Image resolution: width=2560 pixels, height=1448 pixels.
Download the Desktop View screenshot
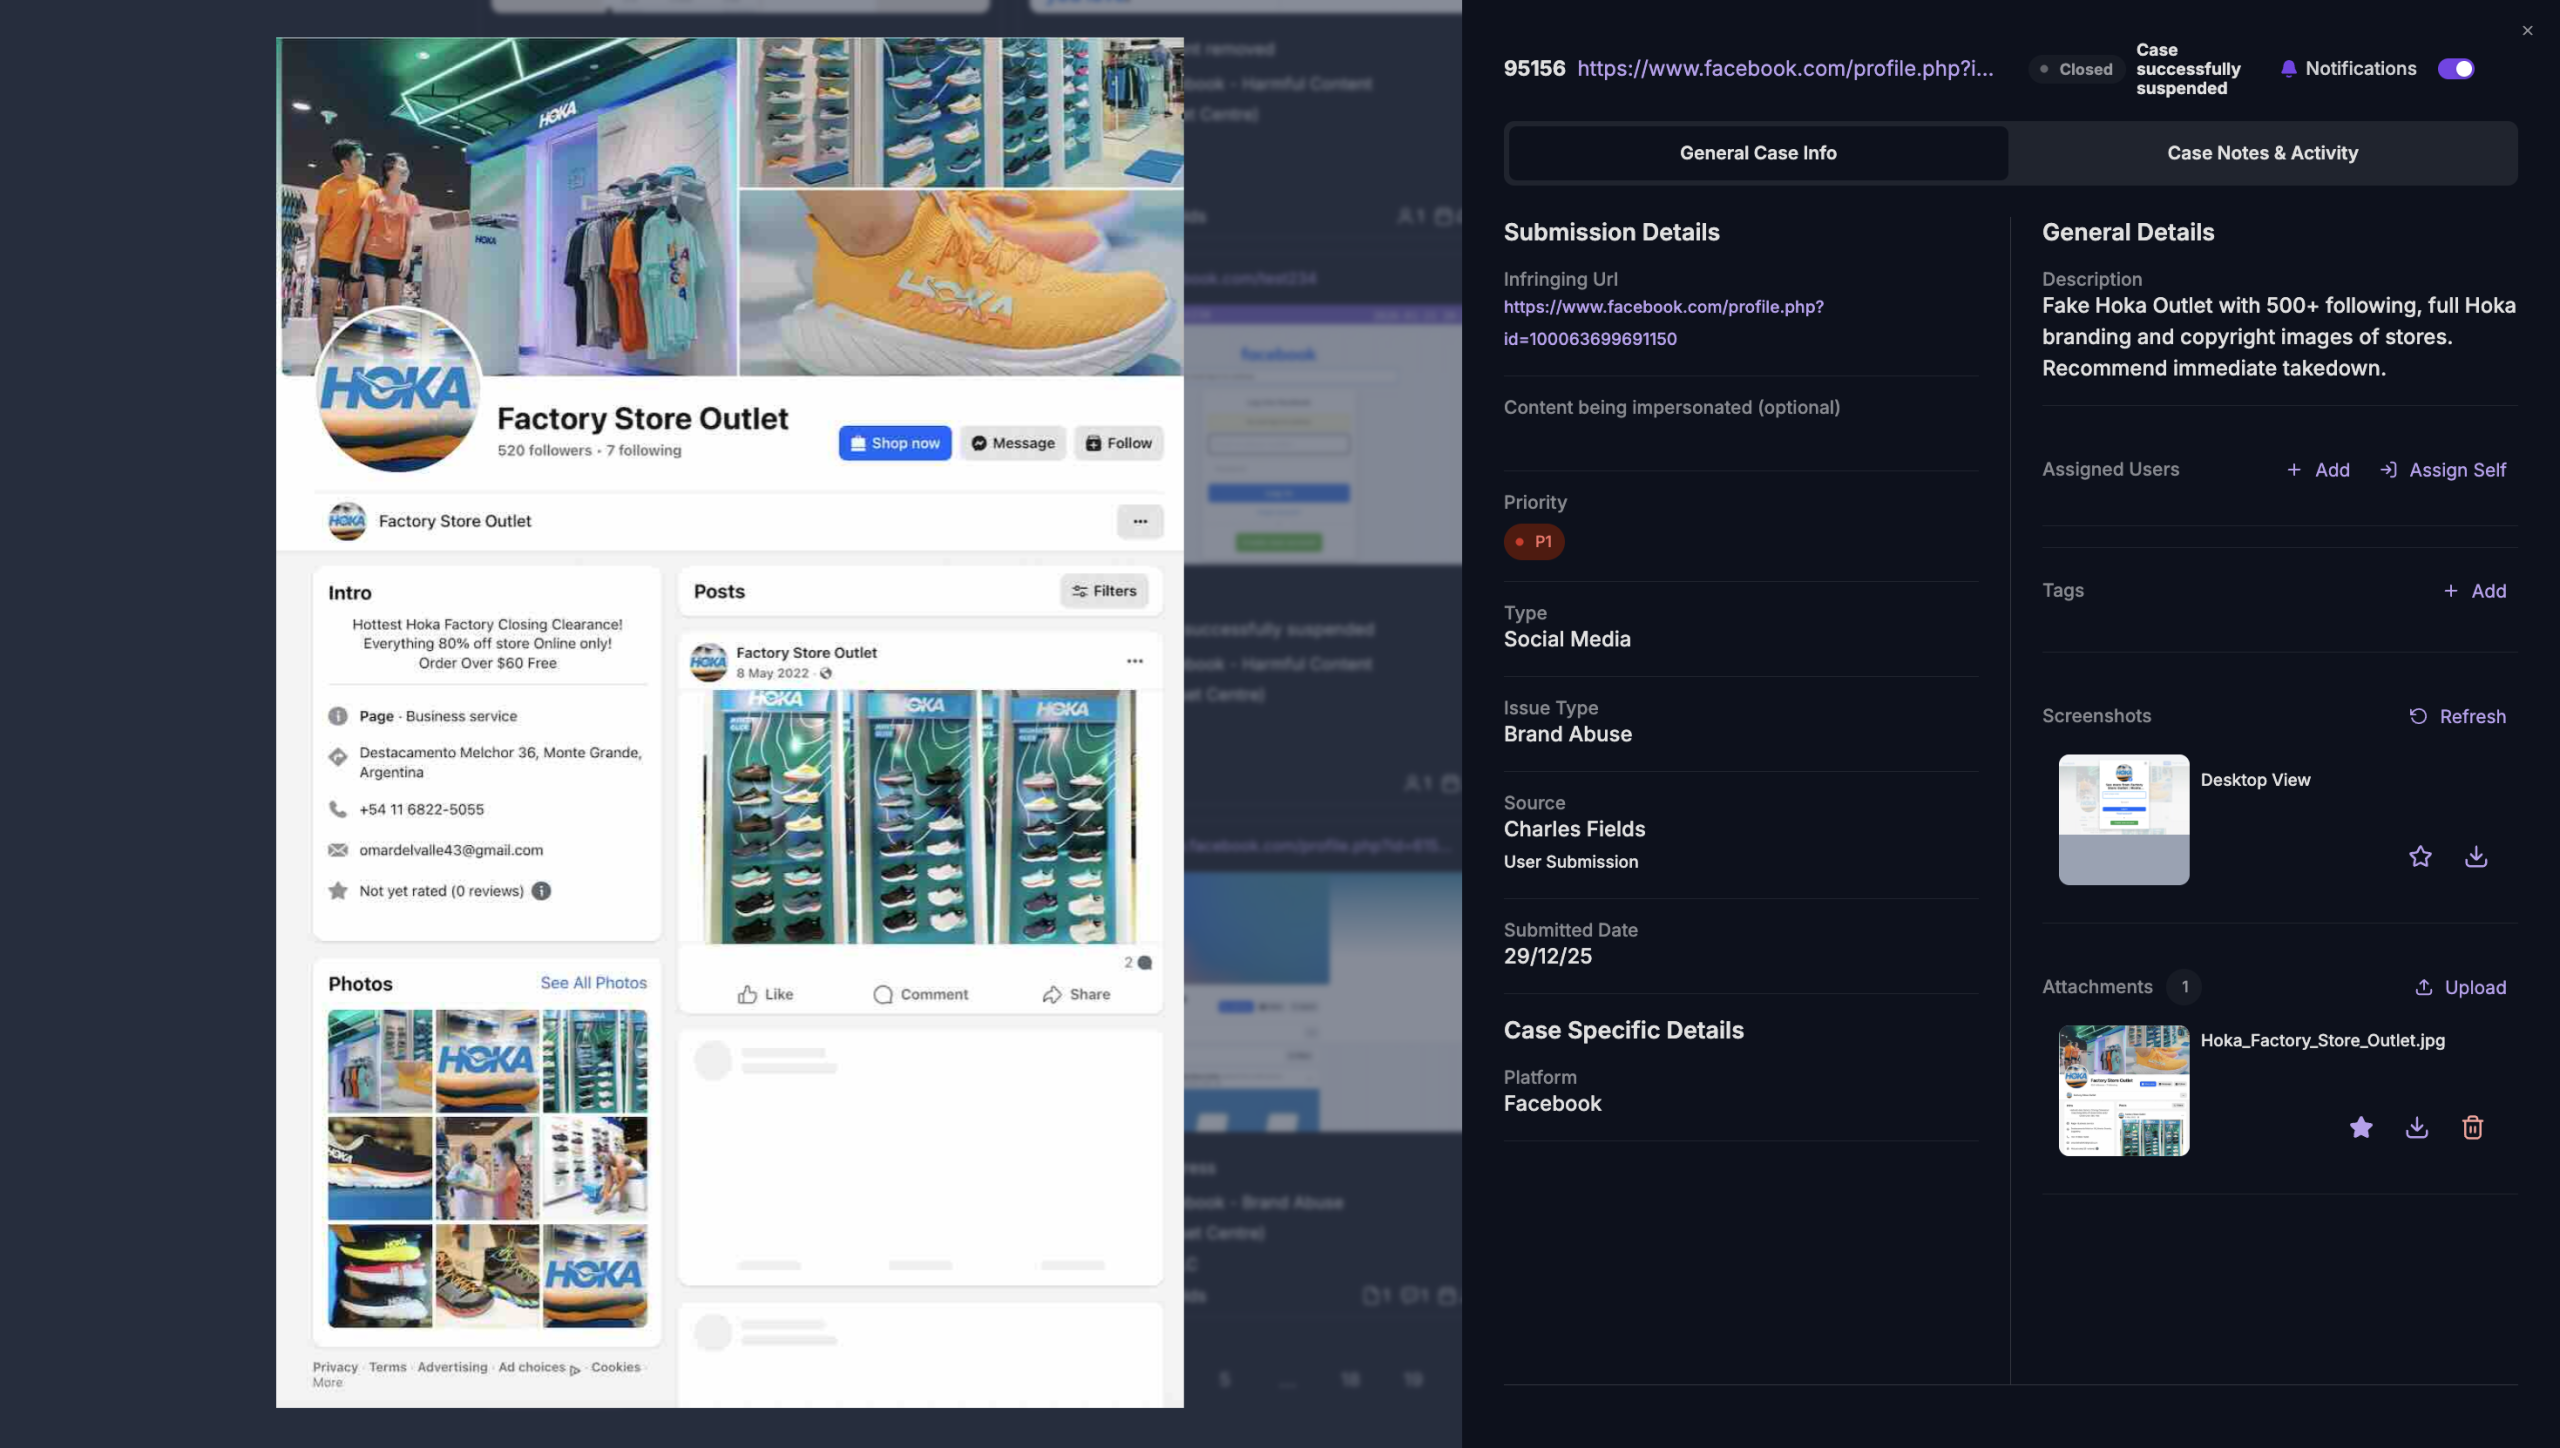point(2475,857)
